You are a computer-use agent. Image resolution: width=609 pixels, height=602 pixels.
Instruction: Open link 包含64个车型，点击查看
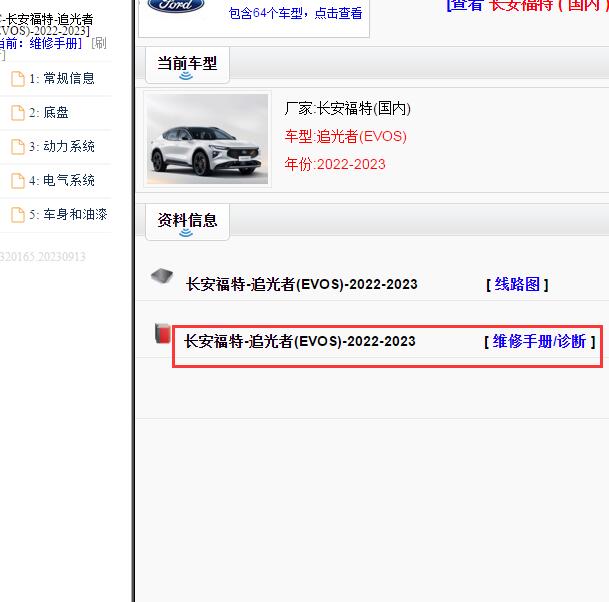(296, 13)
